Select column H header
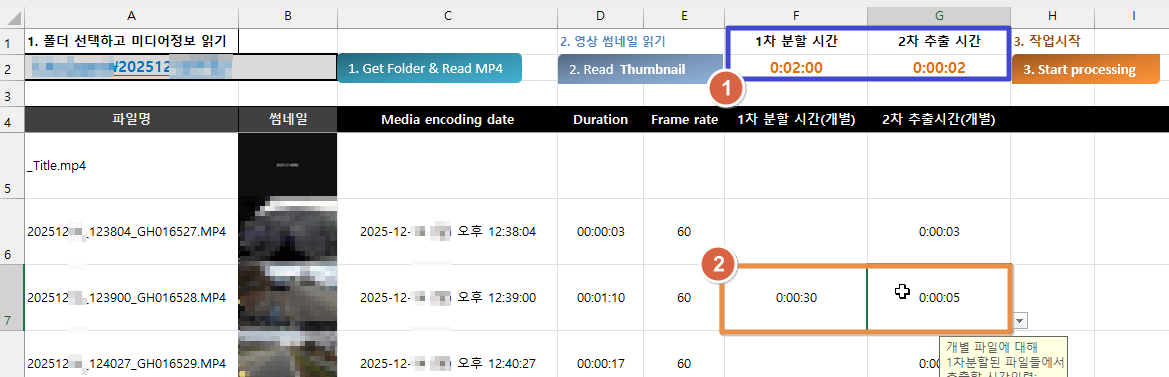This screenshot has width=1169, height=377. click(1052, 15)
